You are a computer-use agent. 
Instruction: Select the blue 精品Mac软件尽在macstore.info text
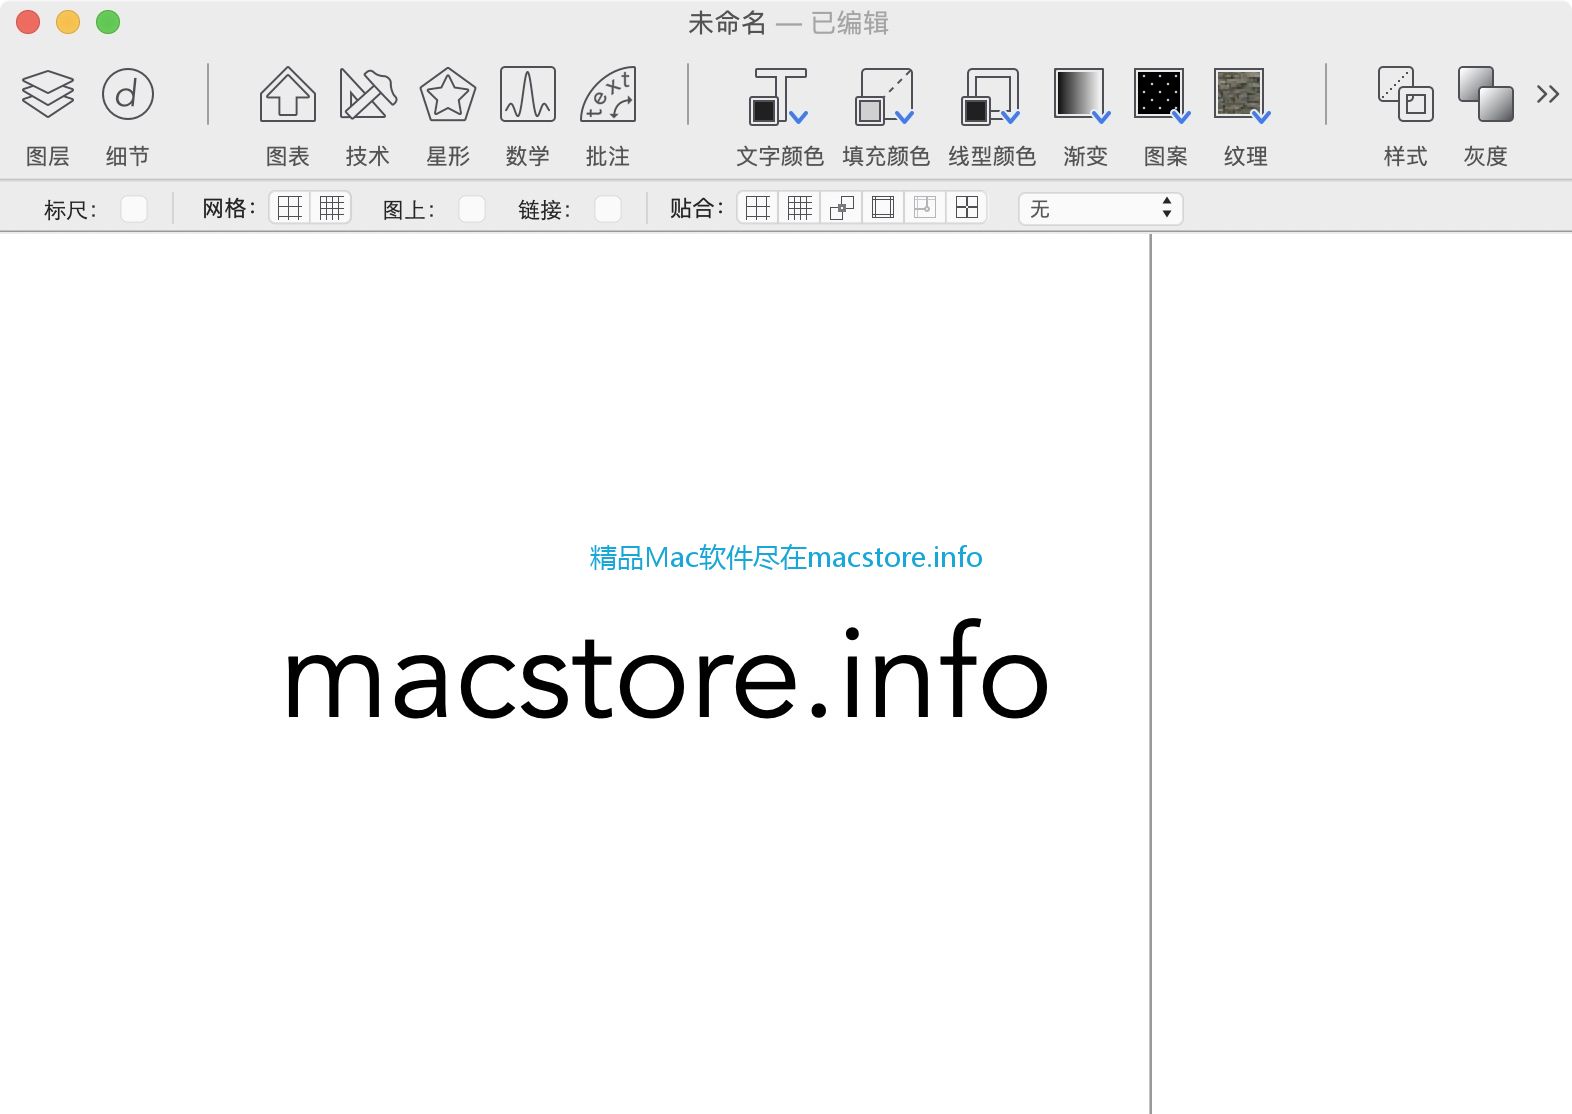[x=786, y=557]
